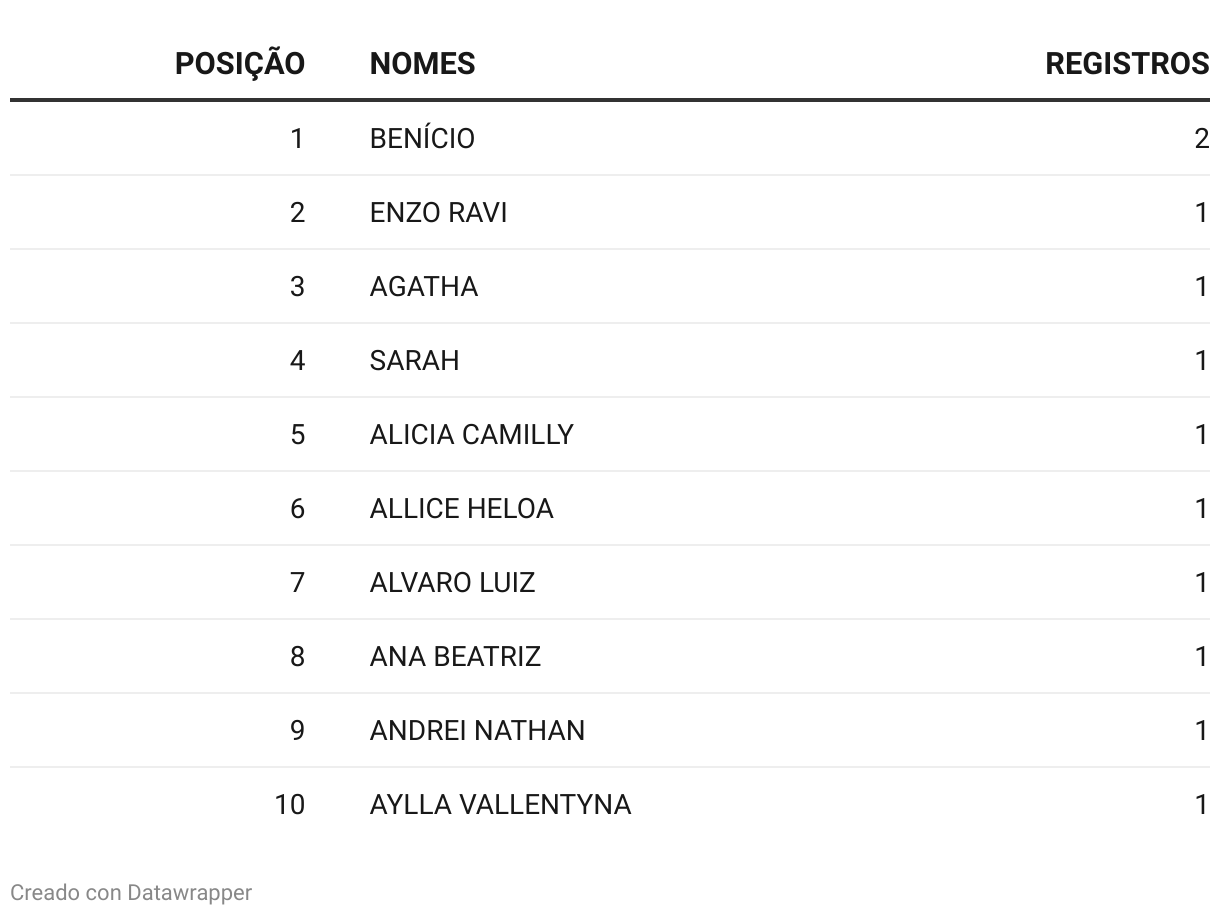The image size is (1220, 916).
Task: Click the Creado con Datawrapper credit
Action: click(131, 892)
